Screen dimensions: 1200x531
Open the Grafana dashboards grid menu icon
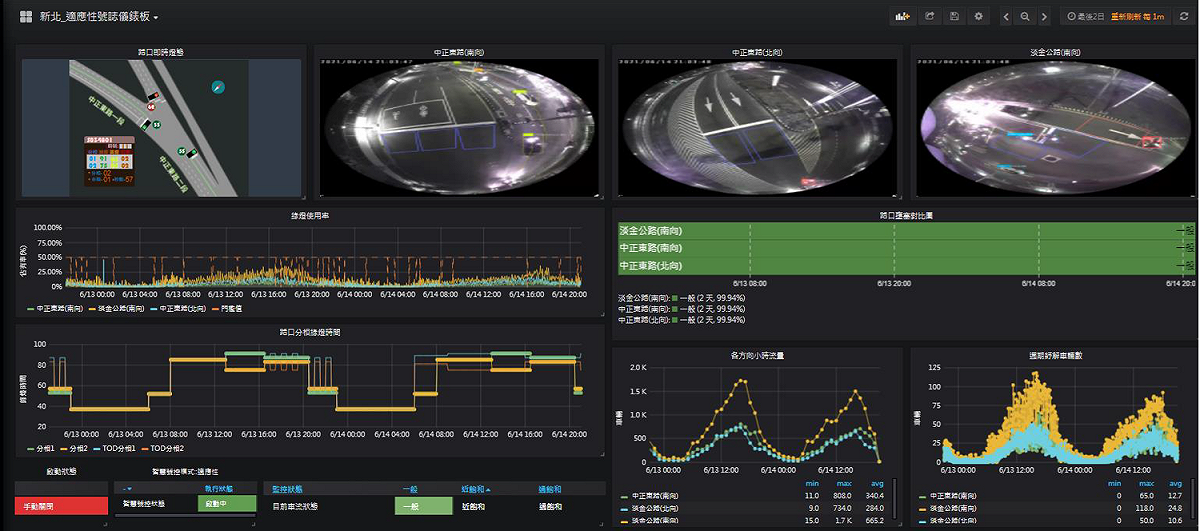(24, 17)
